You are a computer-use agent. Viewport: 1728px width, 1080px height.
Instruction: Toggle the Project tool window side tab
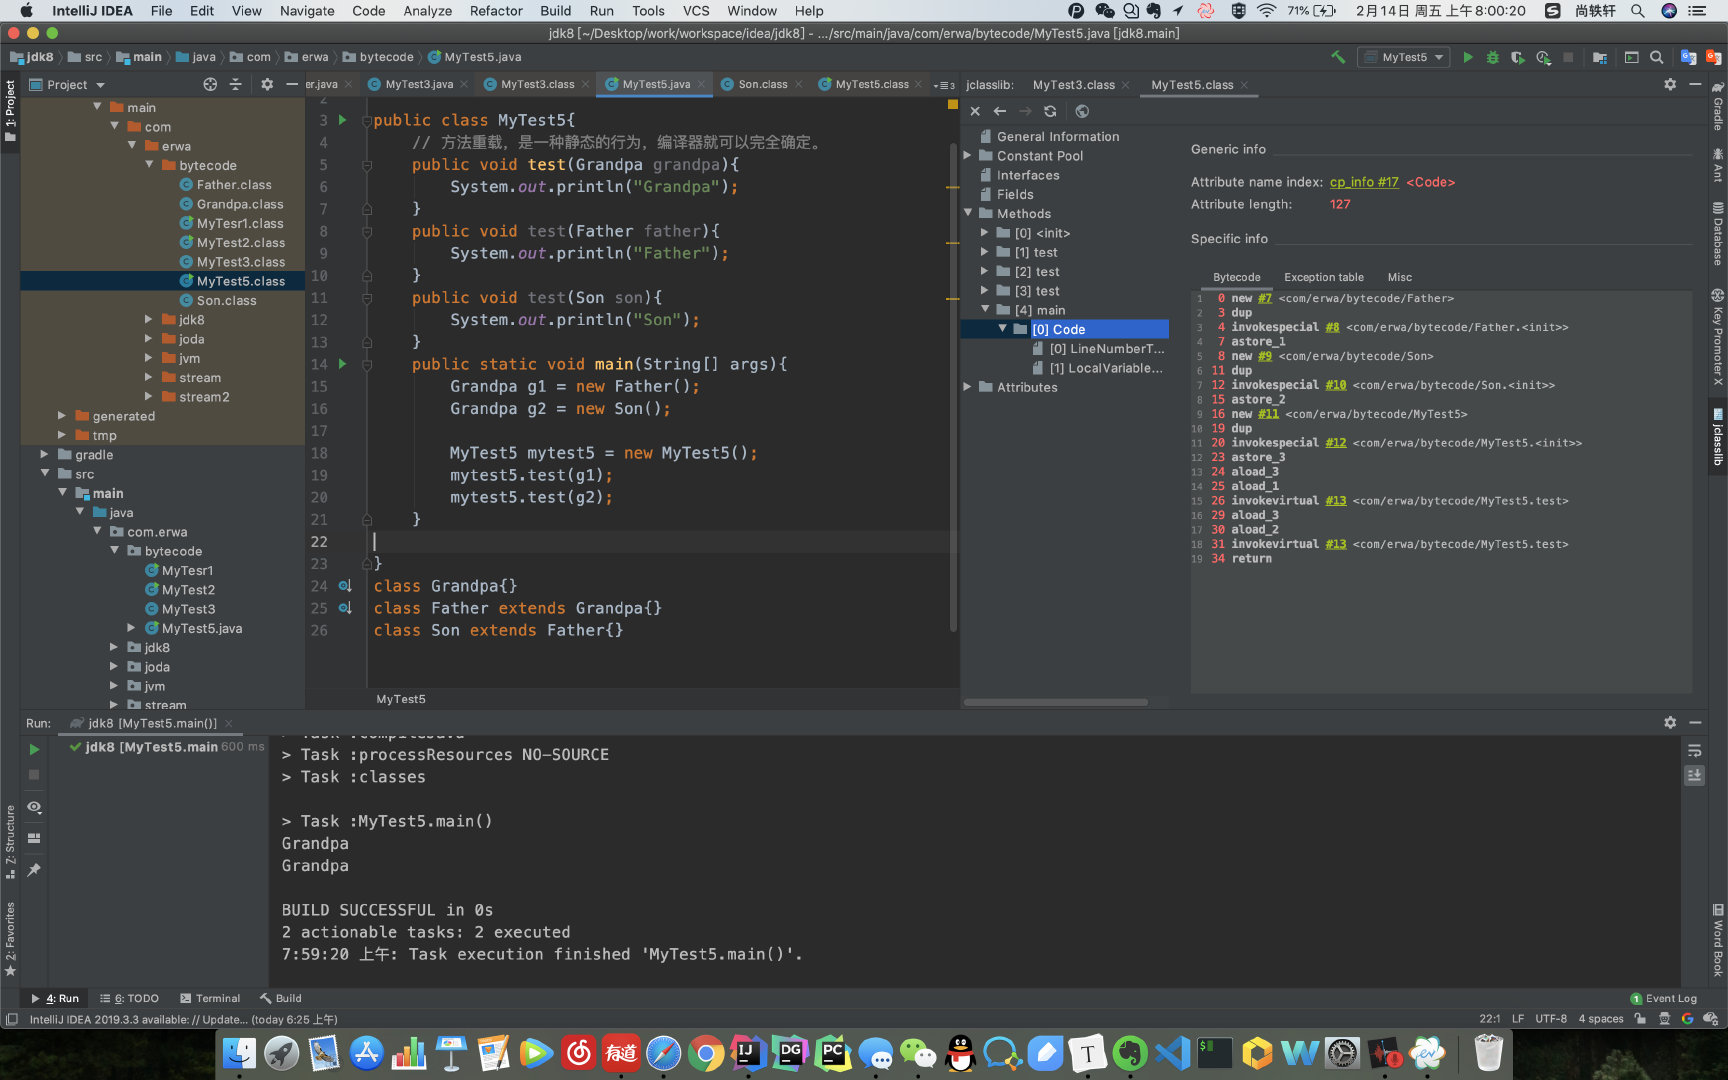10,110
